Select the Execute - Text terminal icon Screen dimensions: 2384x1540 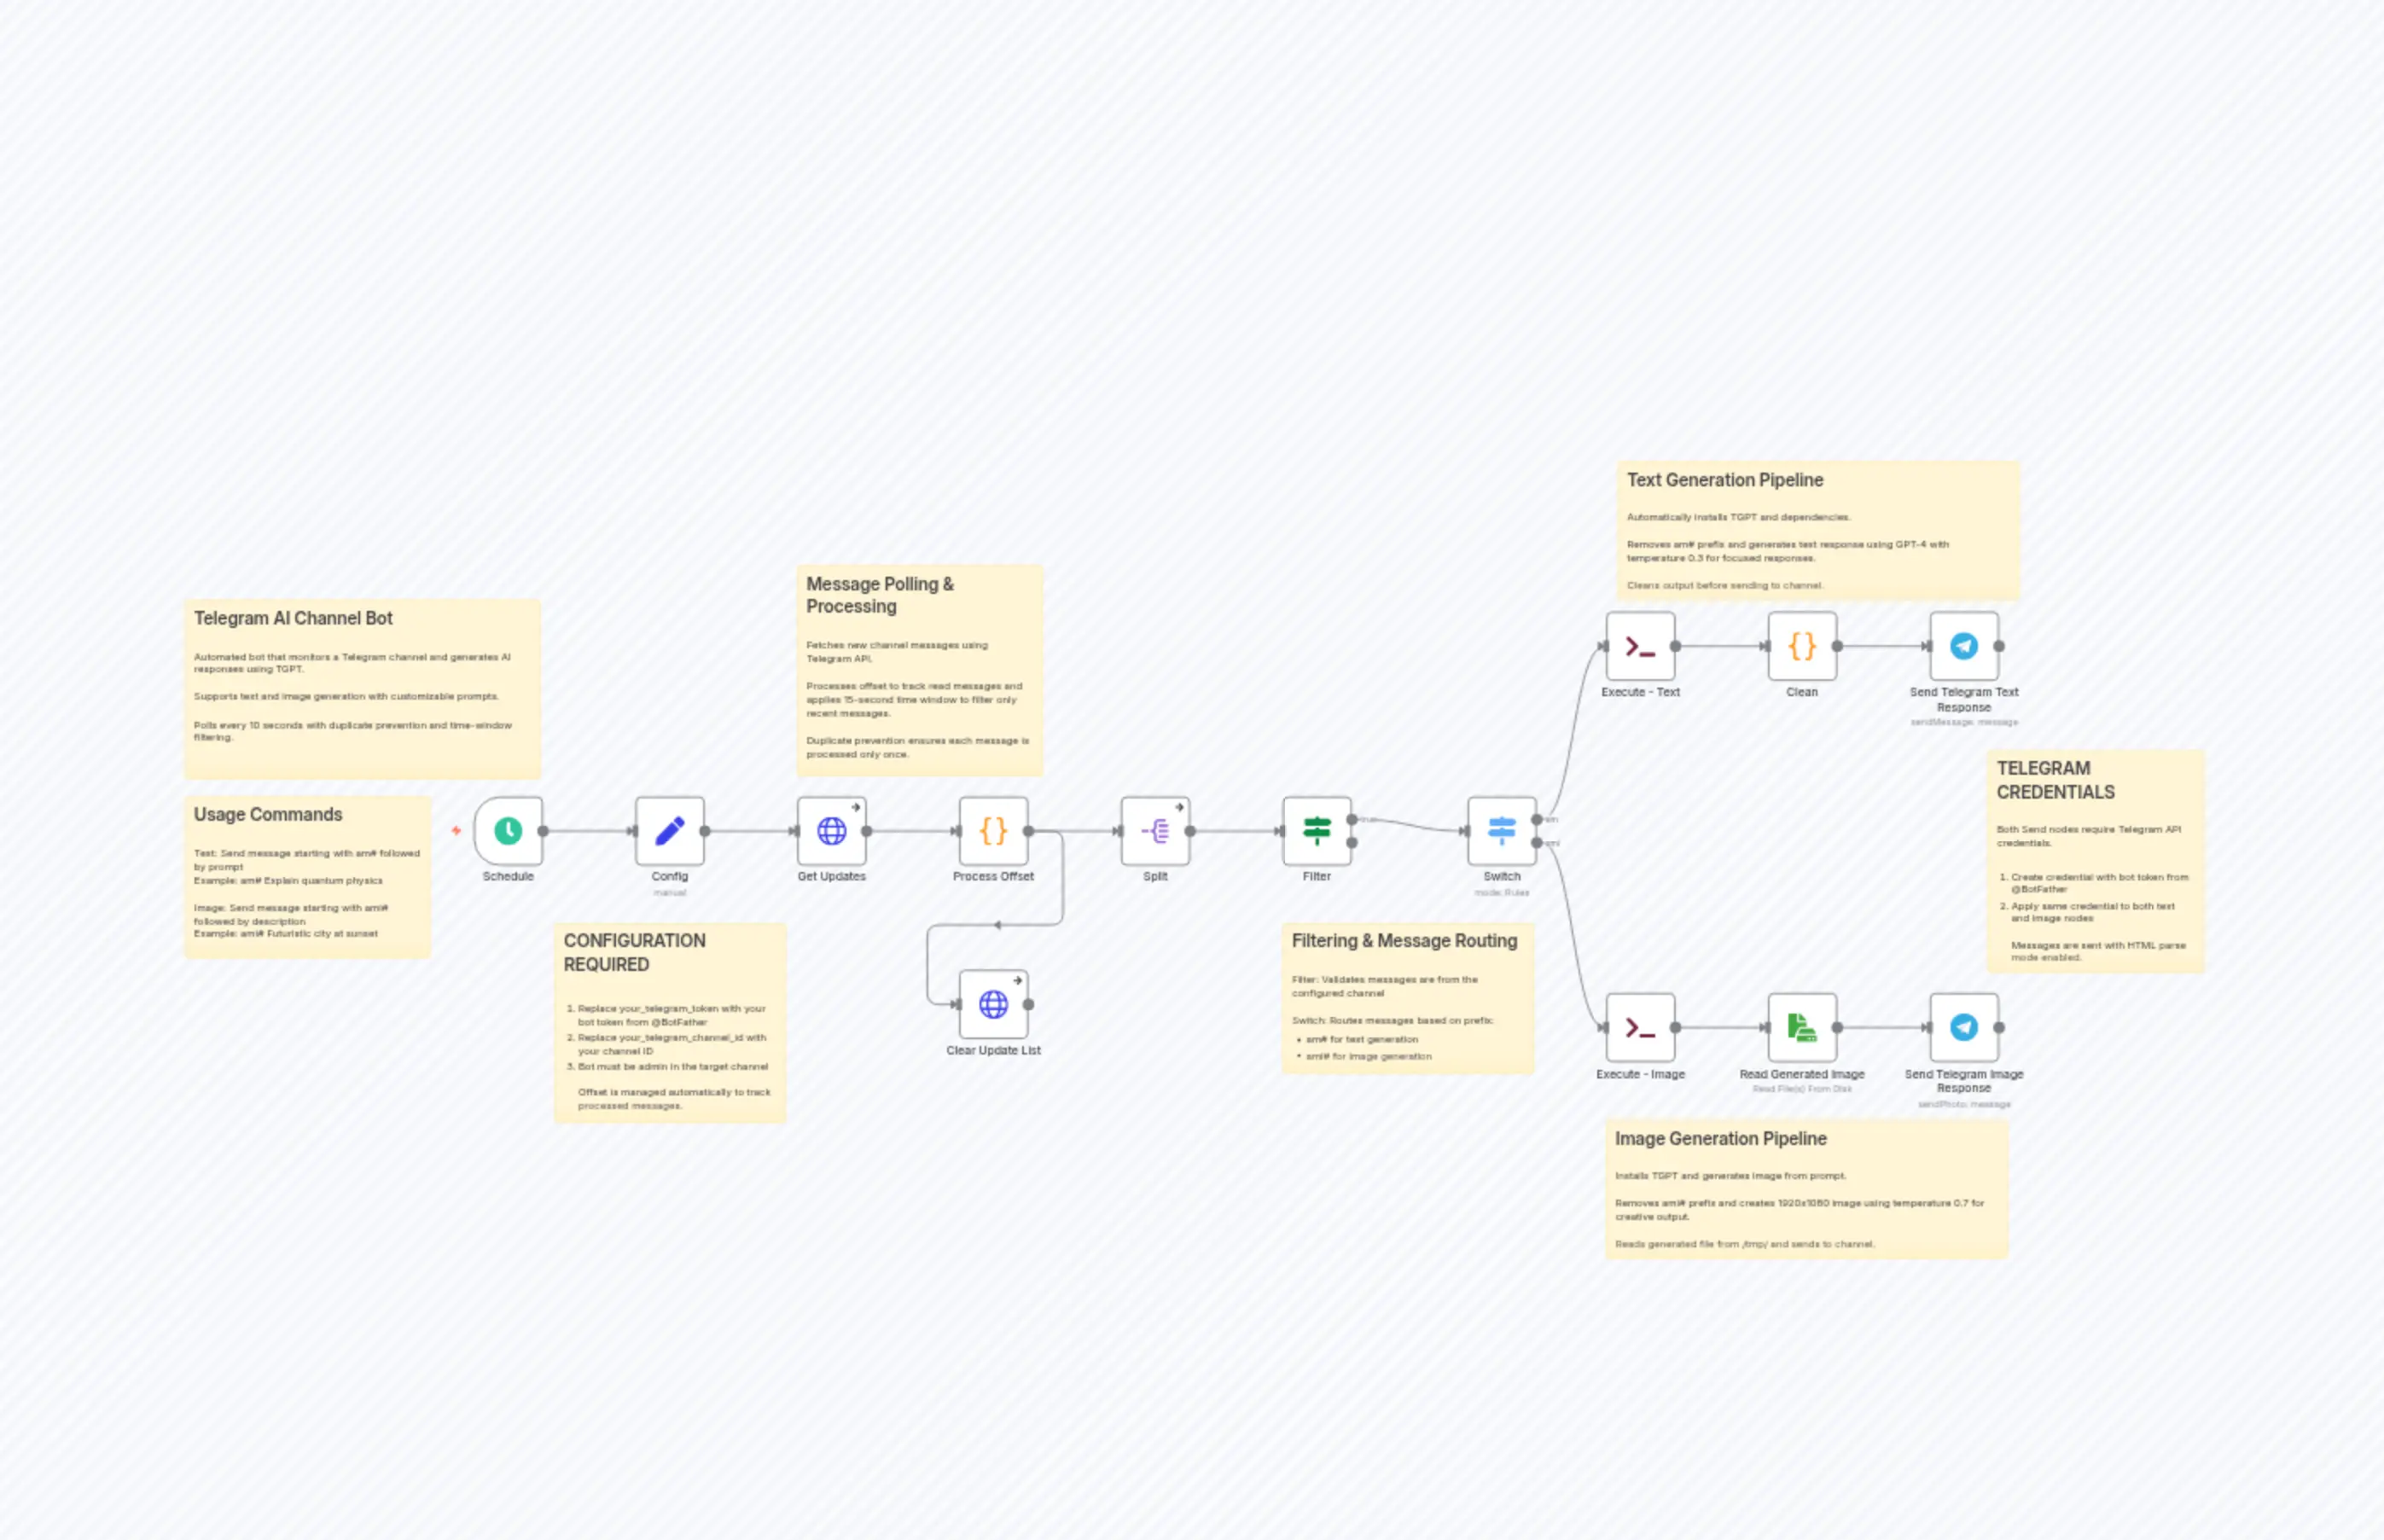(1639, 645)
